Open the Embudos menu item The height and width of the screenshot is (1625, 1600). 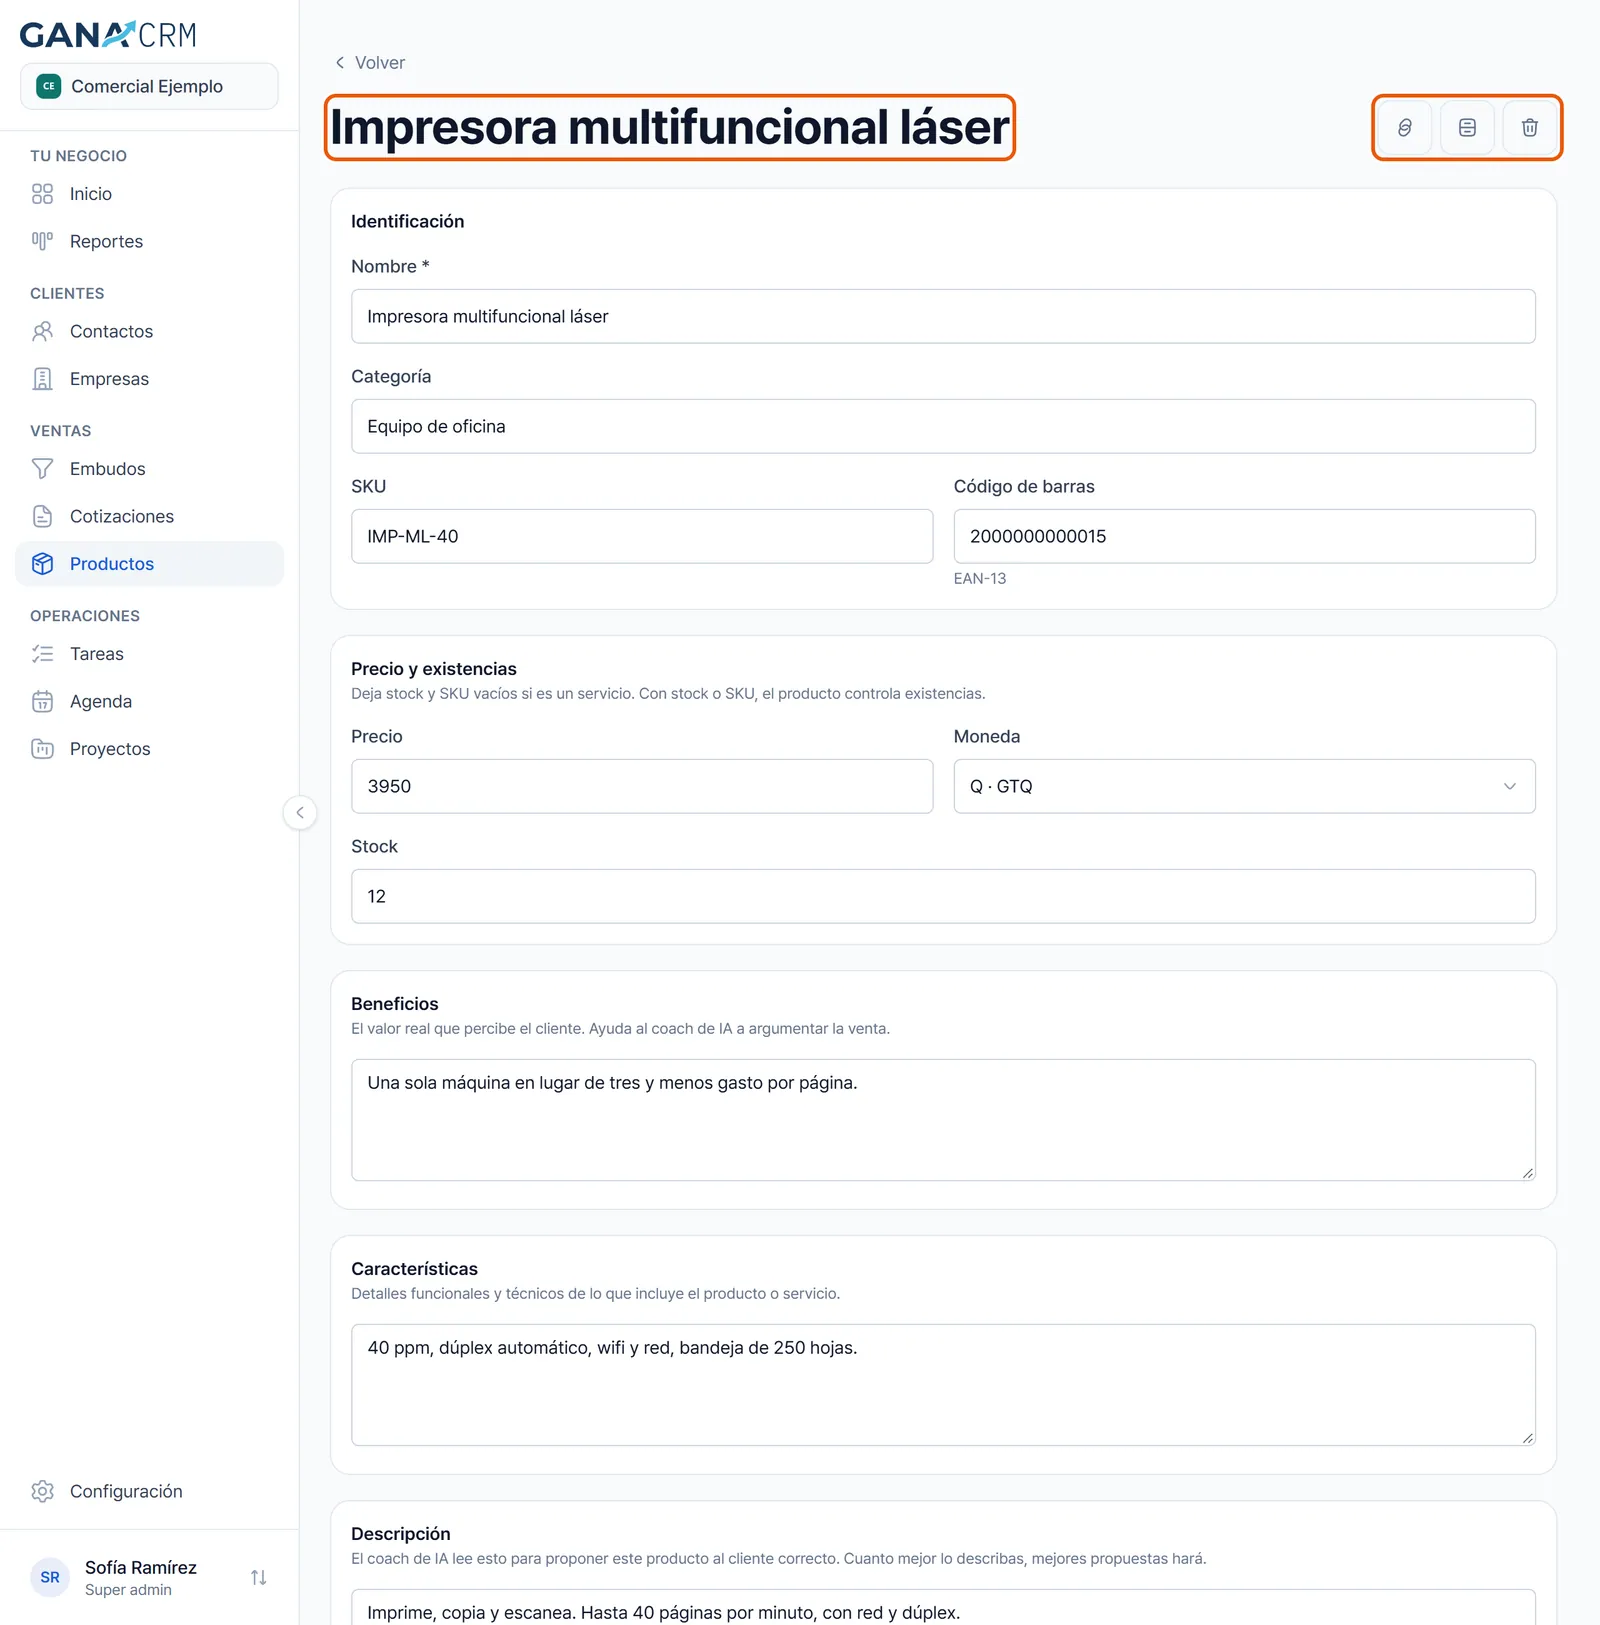149,469
